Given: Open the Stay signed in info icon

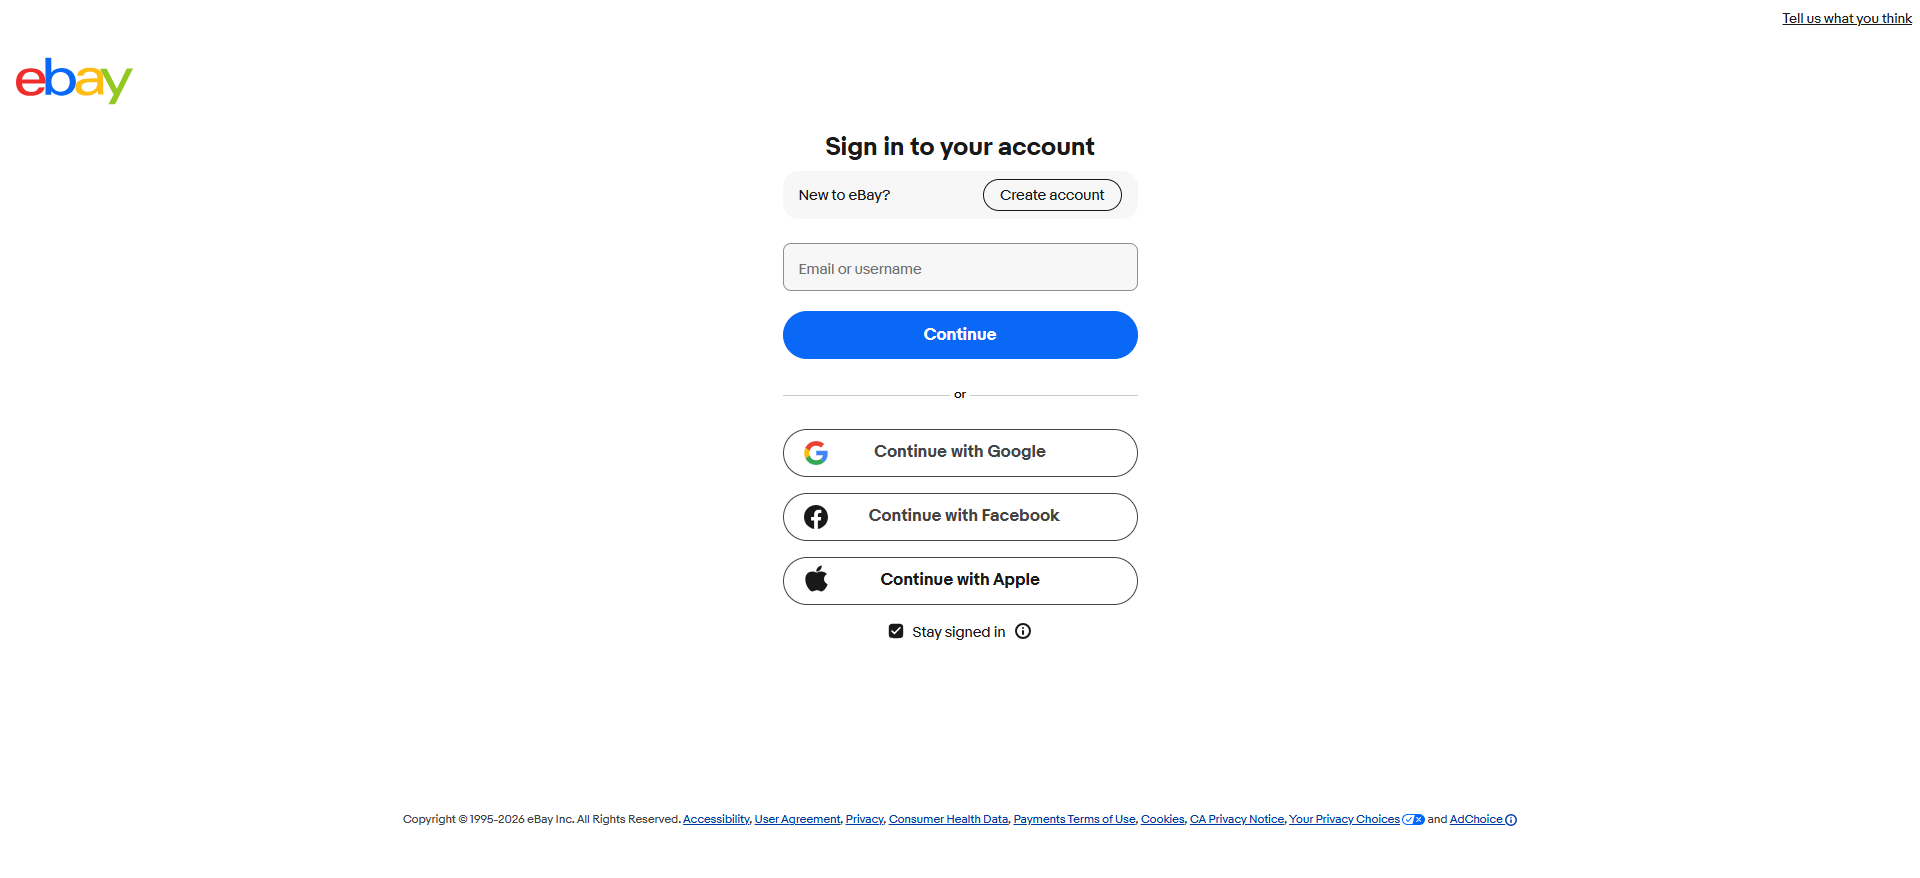Looking at the screenshot, I should pyautogui.click(x=1023, y=631).
